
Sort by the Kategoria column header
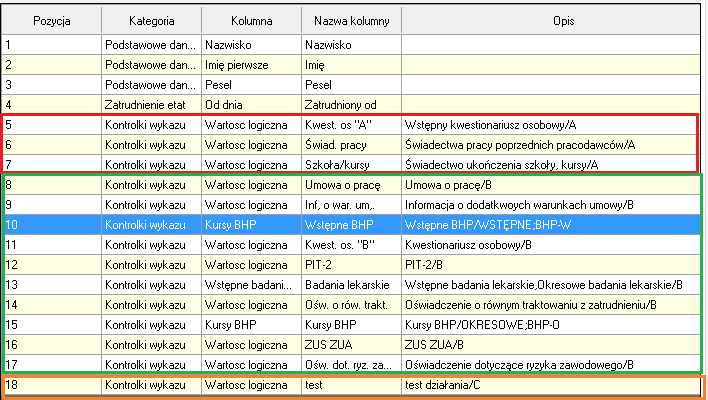point(152,21)
